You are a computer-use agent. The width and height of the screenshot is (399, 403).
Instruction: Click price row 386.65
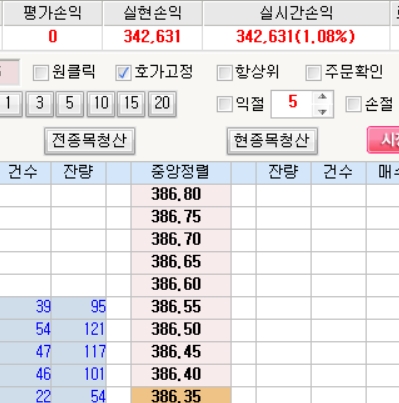click(x=181, y=262)
